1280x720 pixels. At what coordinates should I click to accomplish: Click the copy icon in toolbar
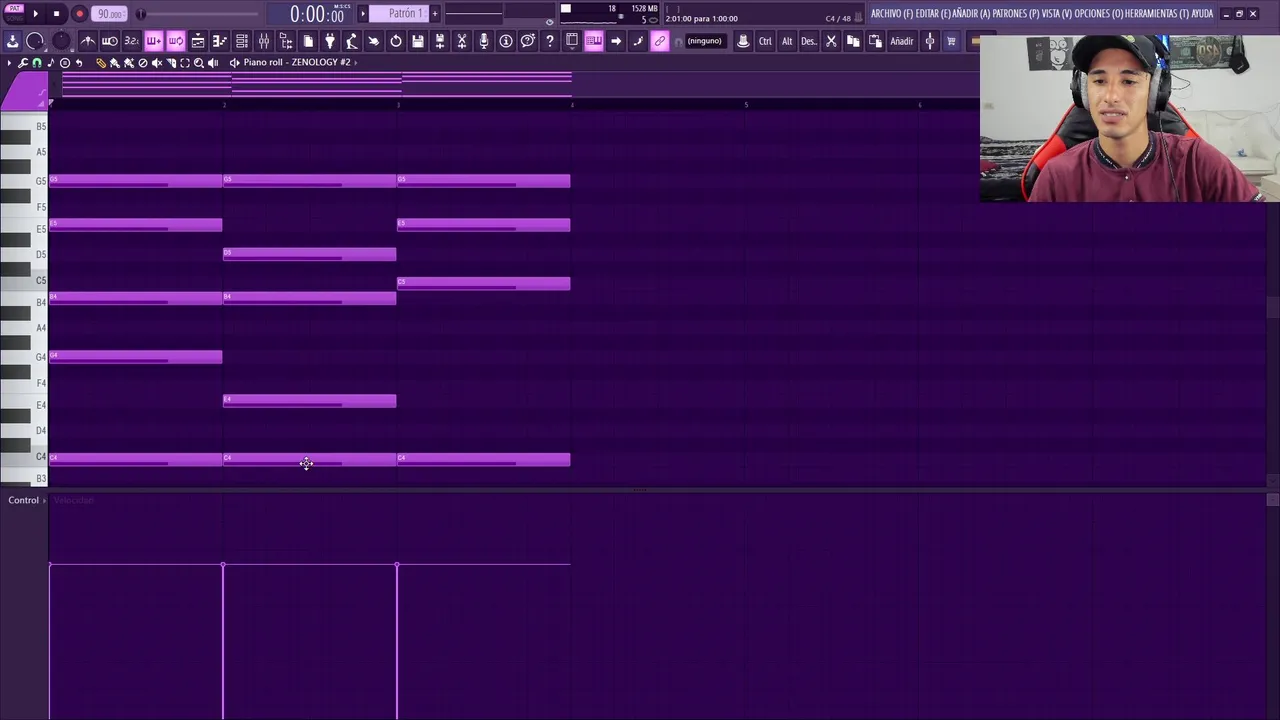pos(853,41)
